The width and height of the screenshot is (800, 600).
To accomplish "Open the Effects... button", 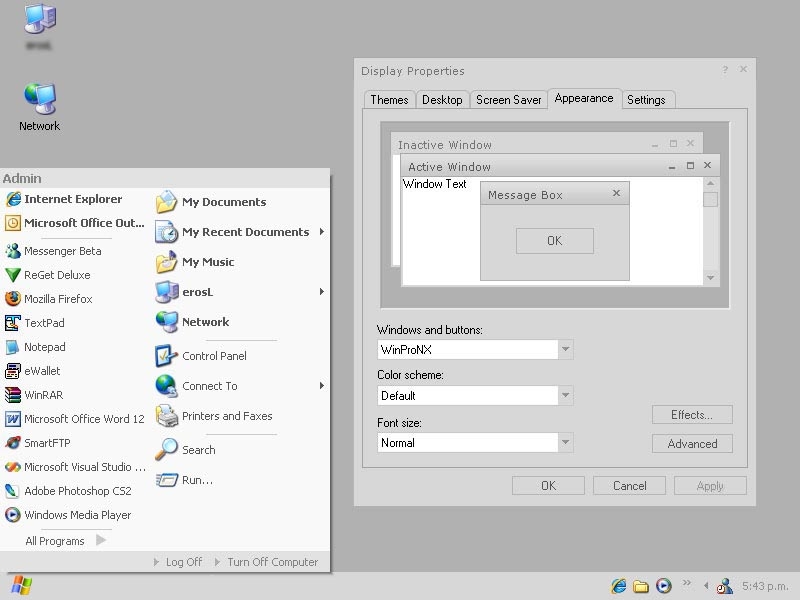I will tap(692, 415).
